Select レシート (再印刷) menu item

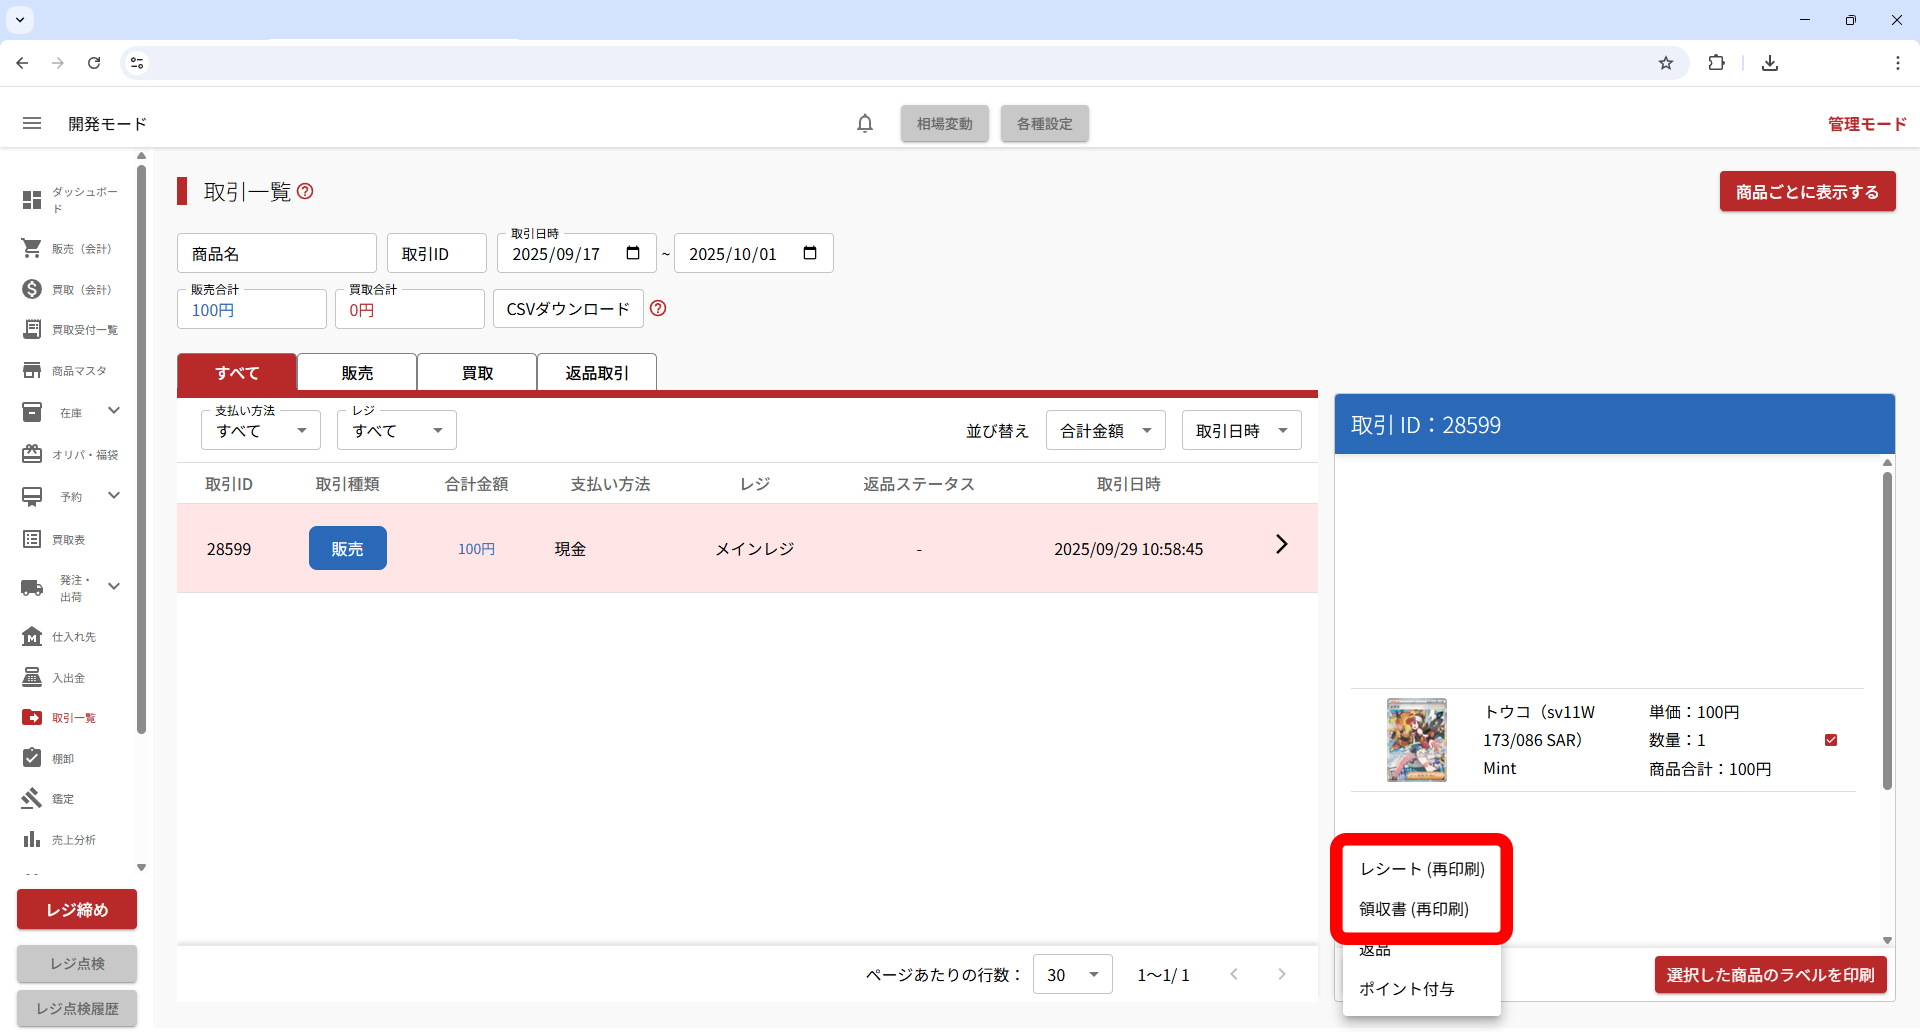pos(1422,869)
